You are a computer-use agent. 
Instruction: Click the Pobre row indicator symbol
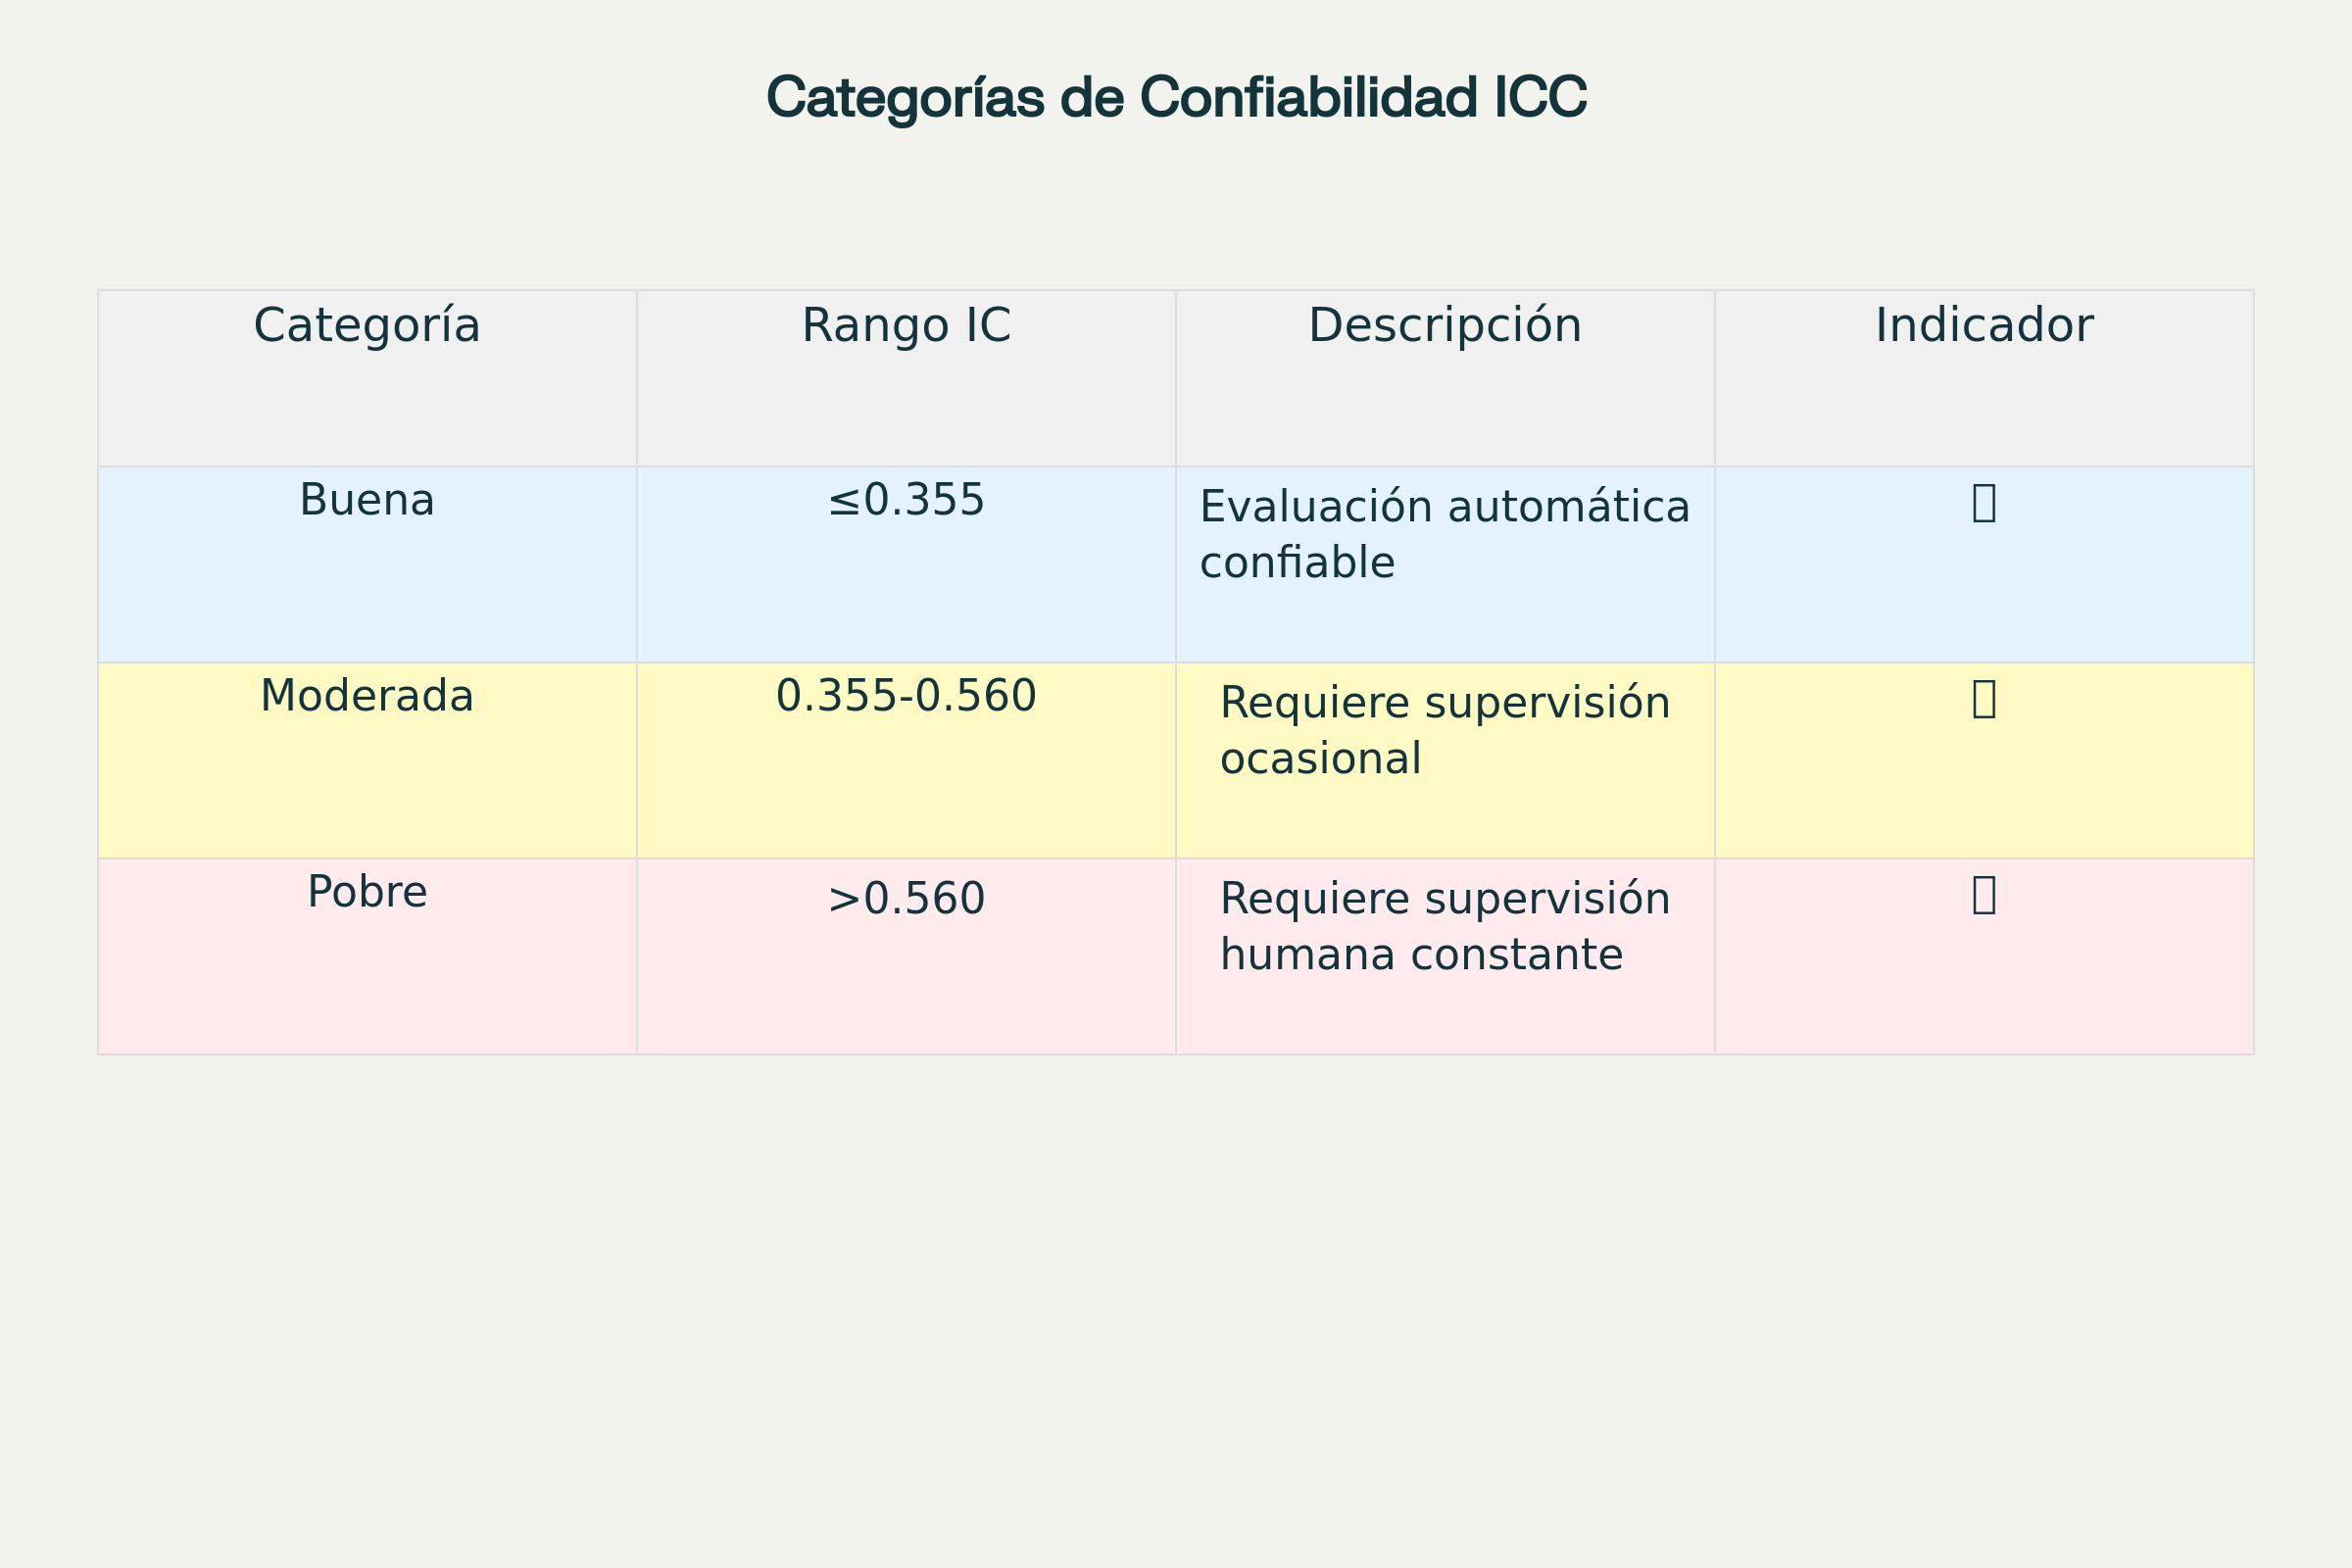point(1984,895)
